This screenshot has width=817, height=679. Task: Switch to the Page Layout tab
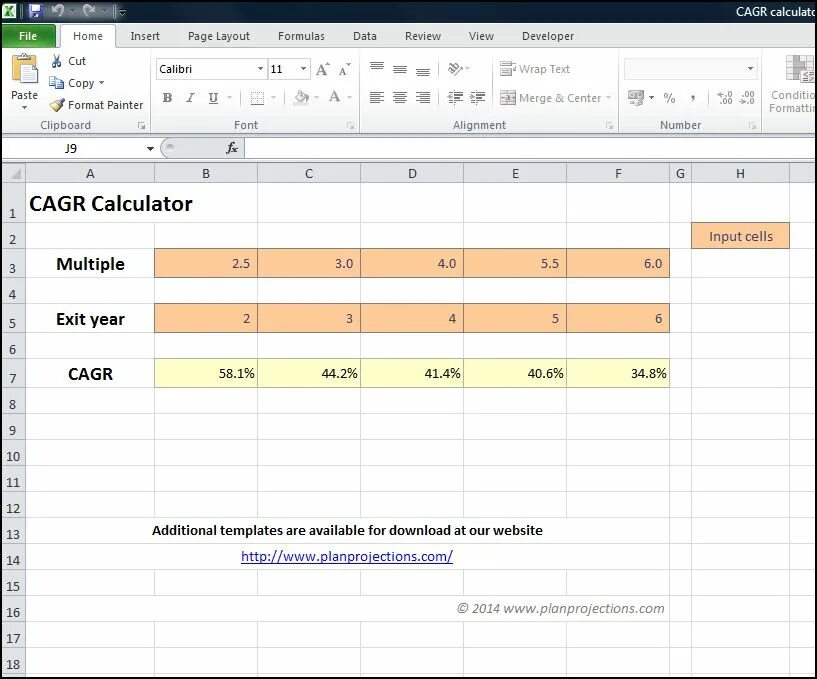click(x=219, y=36)
